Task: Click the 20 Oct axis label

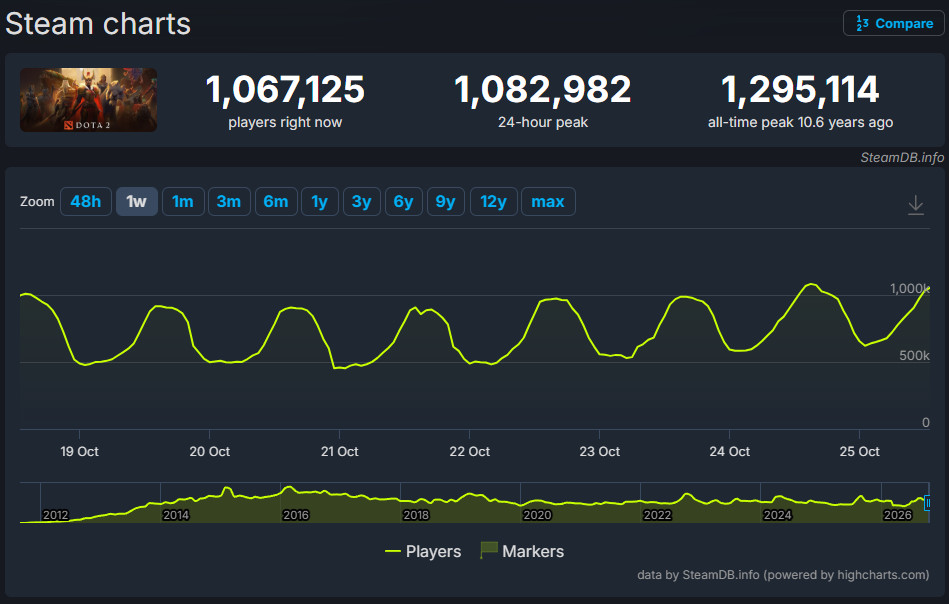Action: tap(209, 451)
